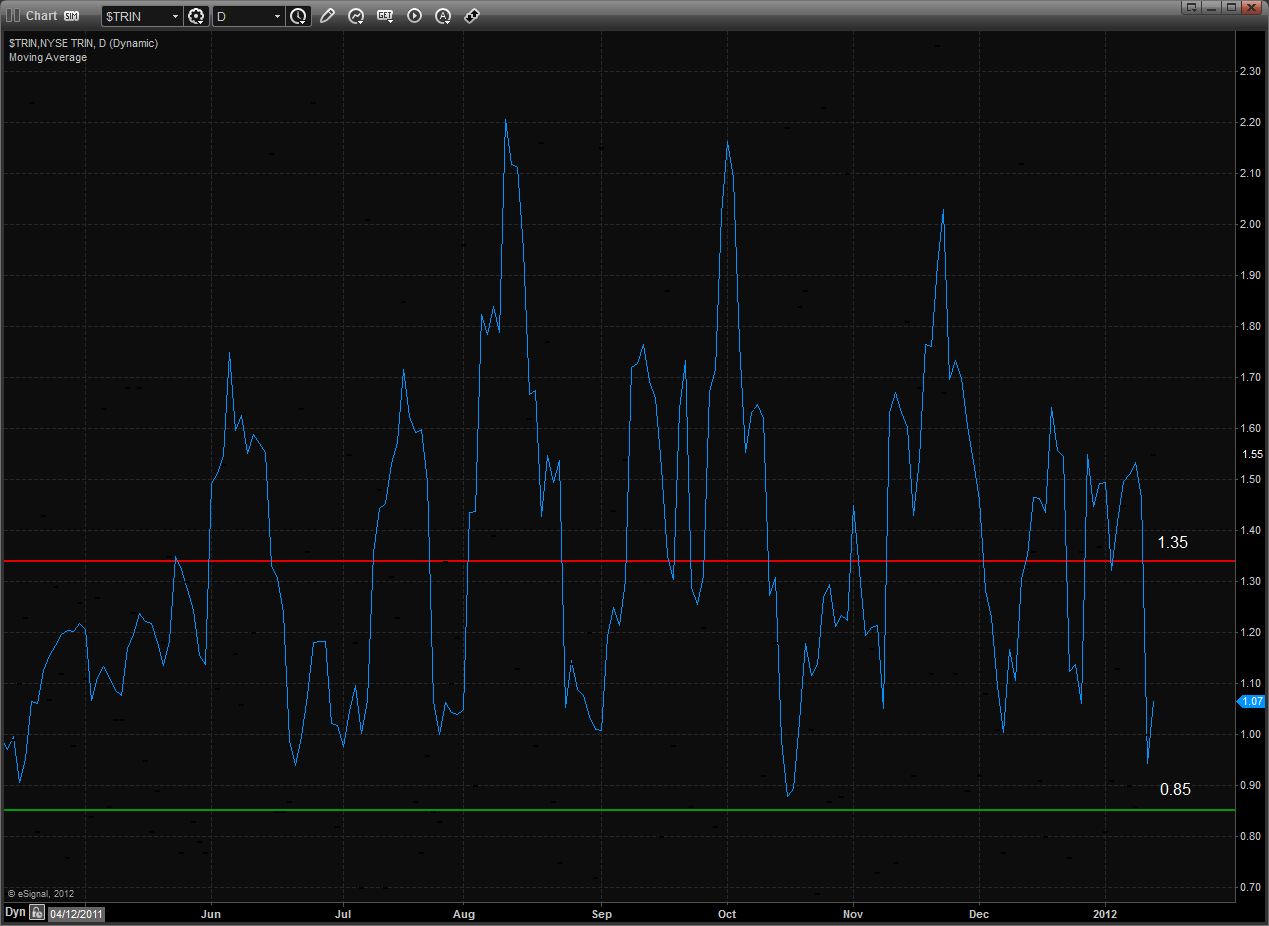This screenshot has height=926, width=1269.
Task: Click the 04/12/2011 date box
Action: tap(75, 913)
